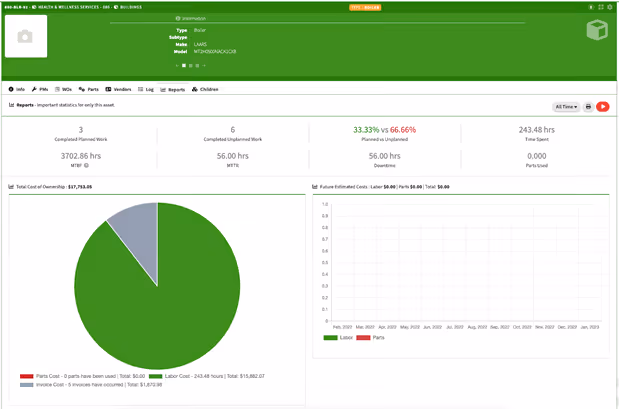This screenshot has height=409, width=619.
Task: Select the third info carousel dot
Action: click(197, 66)
